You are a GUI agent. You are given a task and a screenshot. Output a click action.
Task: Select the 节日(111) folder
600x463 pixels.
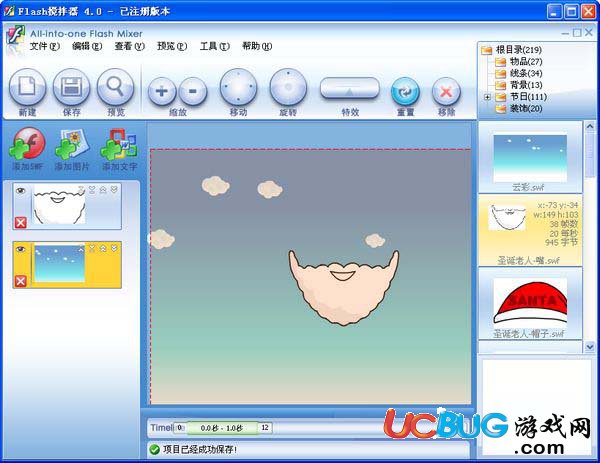click(528, 97)
